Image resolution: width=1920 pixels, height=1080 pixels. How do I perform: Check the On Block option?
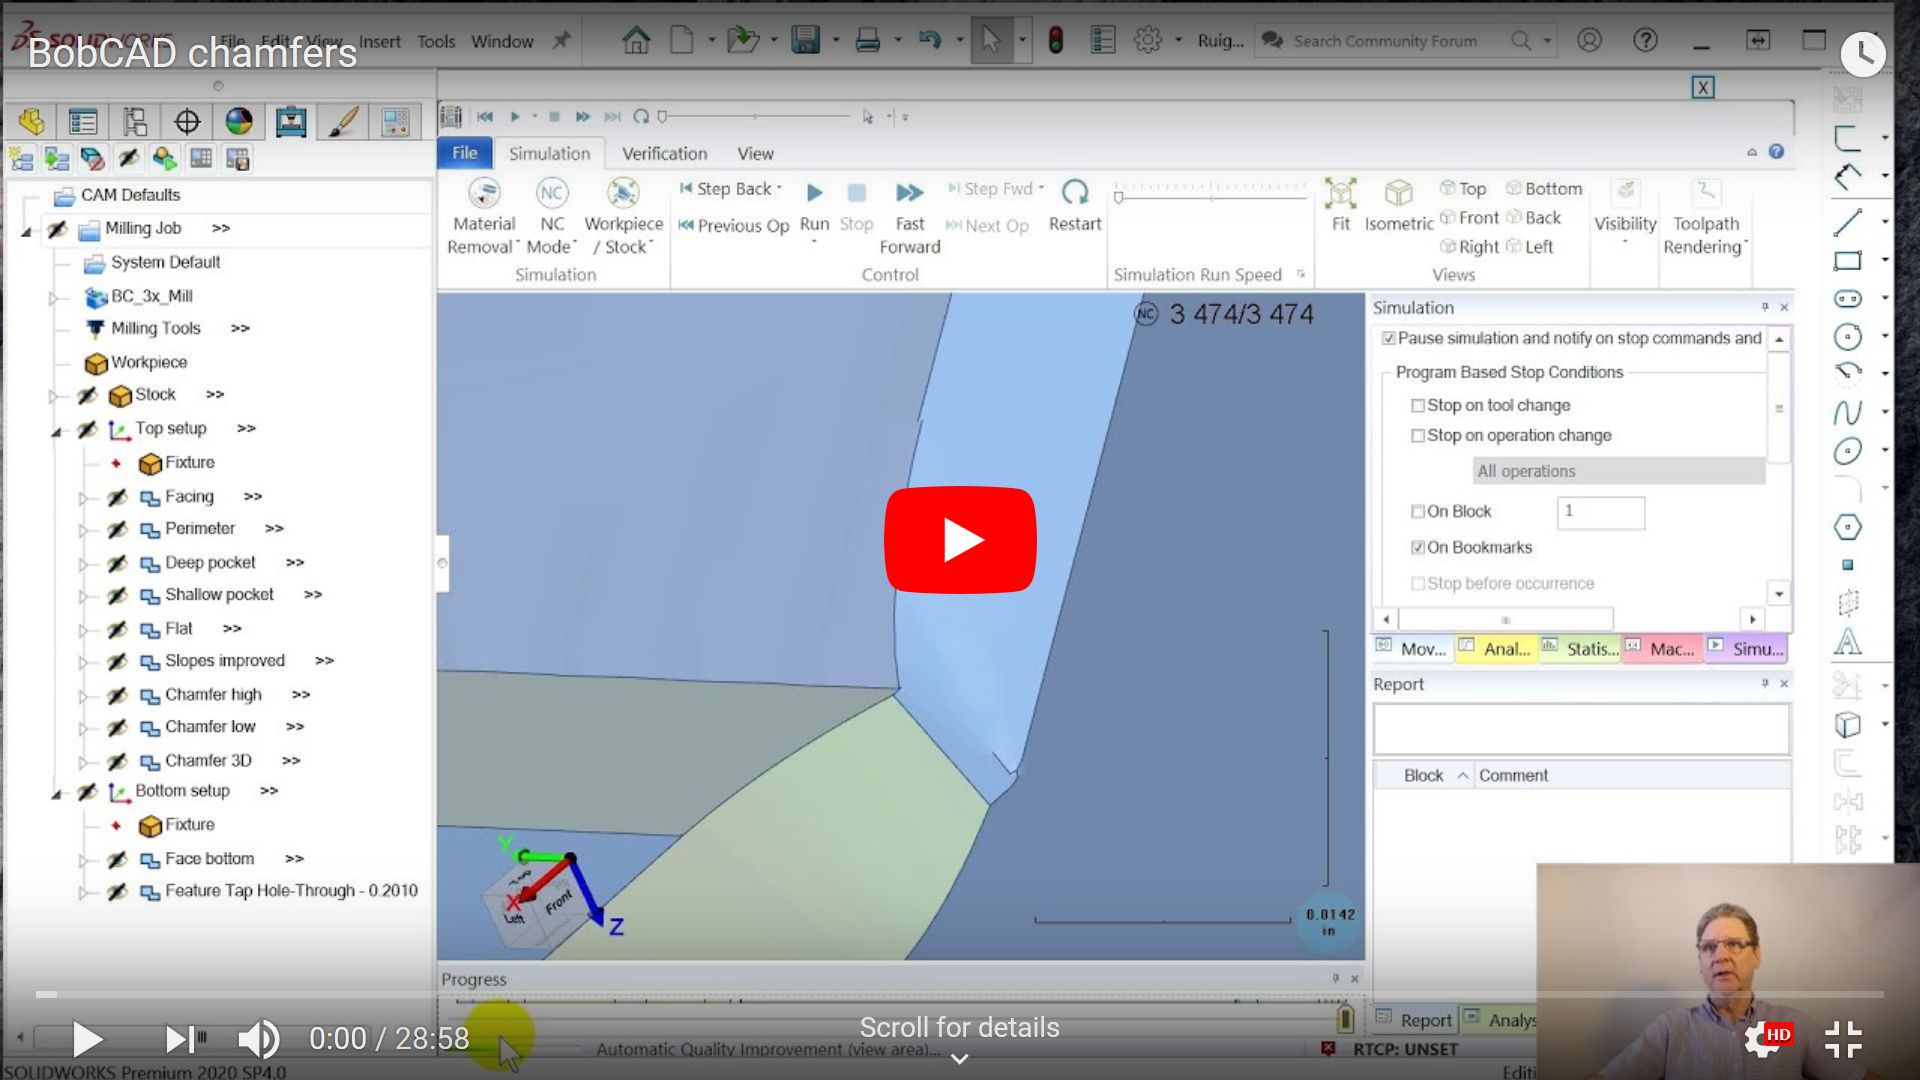1417,511
